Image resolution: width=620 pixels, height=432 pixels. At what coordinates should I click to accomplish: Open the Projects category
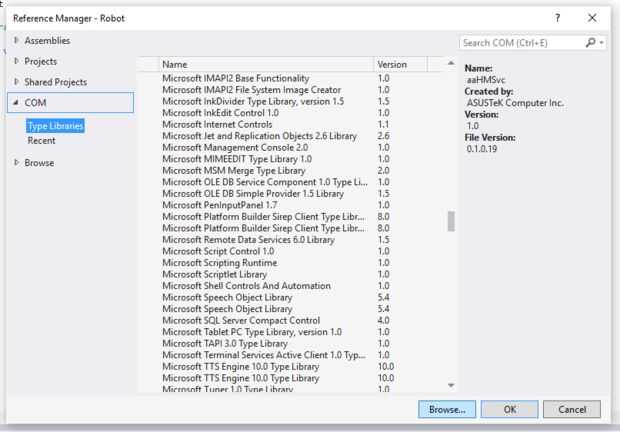pyautogui.click(x=41, y=61)
